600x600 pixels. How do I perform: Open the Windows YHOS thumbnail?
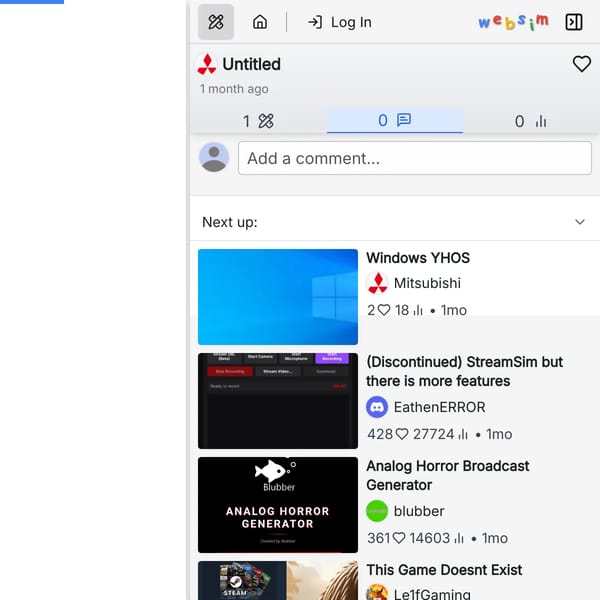[278, 297]
